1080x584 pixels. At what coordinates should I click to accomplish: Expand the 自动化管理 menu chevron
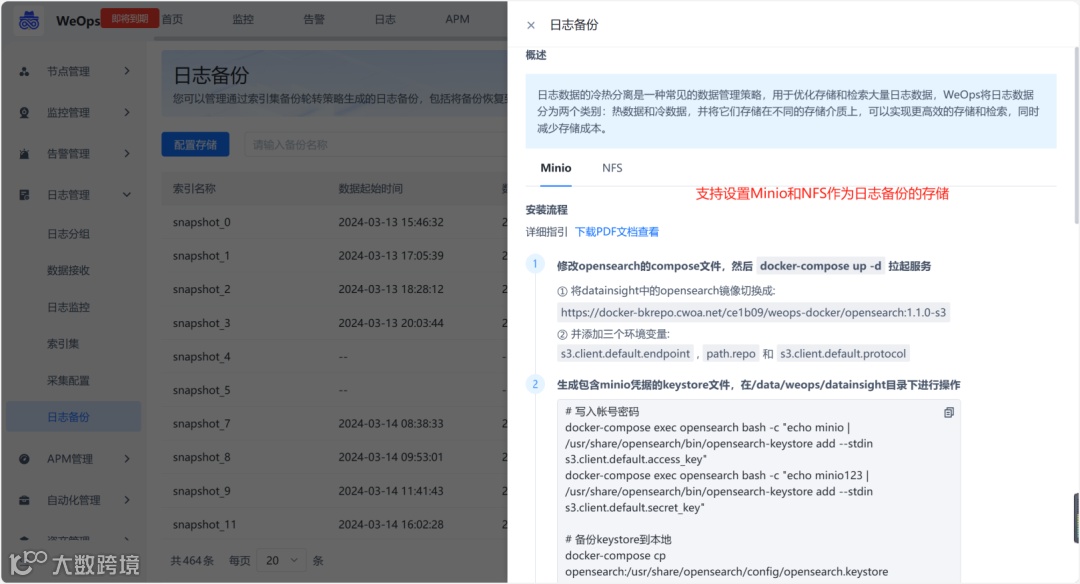coord(127,500)
